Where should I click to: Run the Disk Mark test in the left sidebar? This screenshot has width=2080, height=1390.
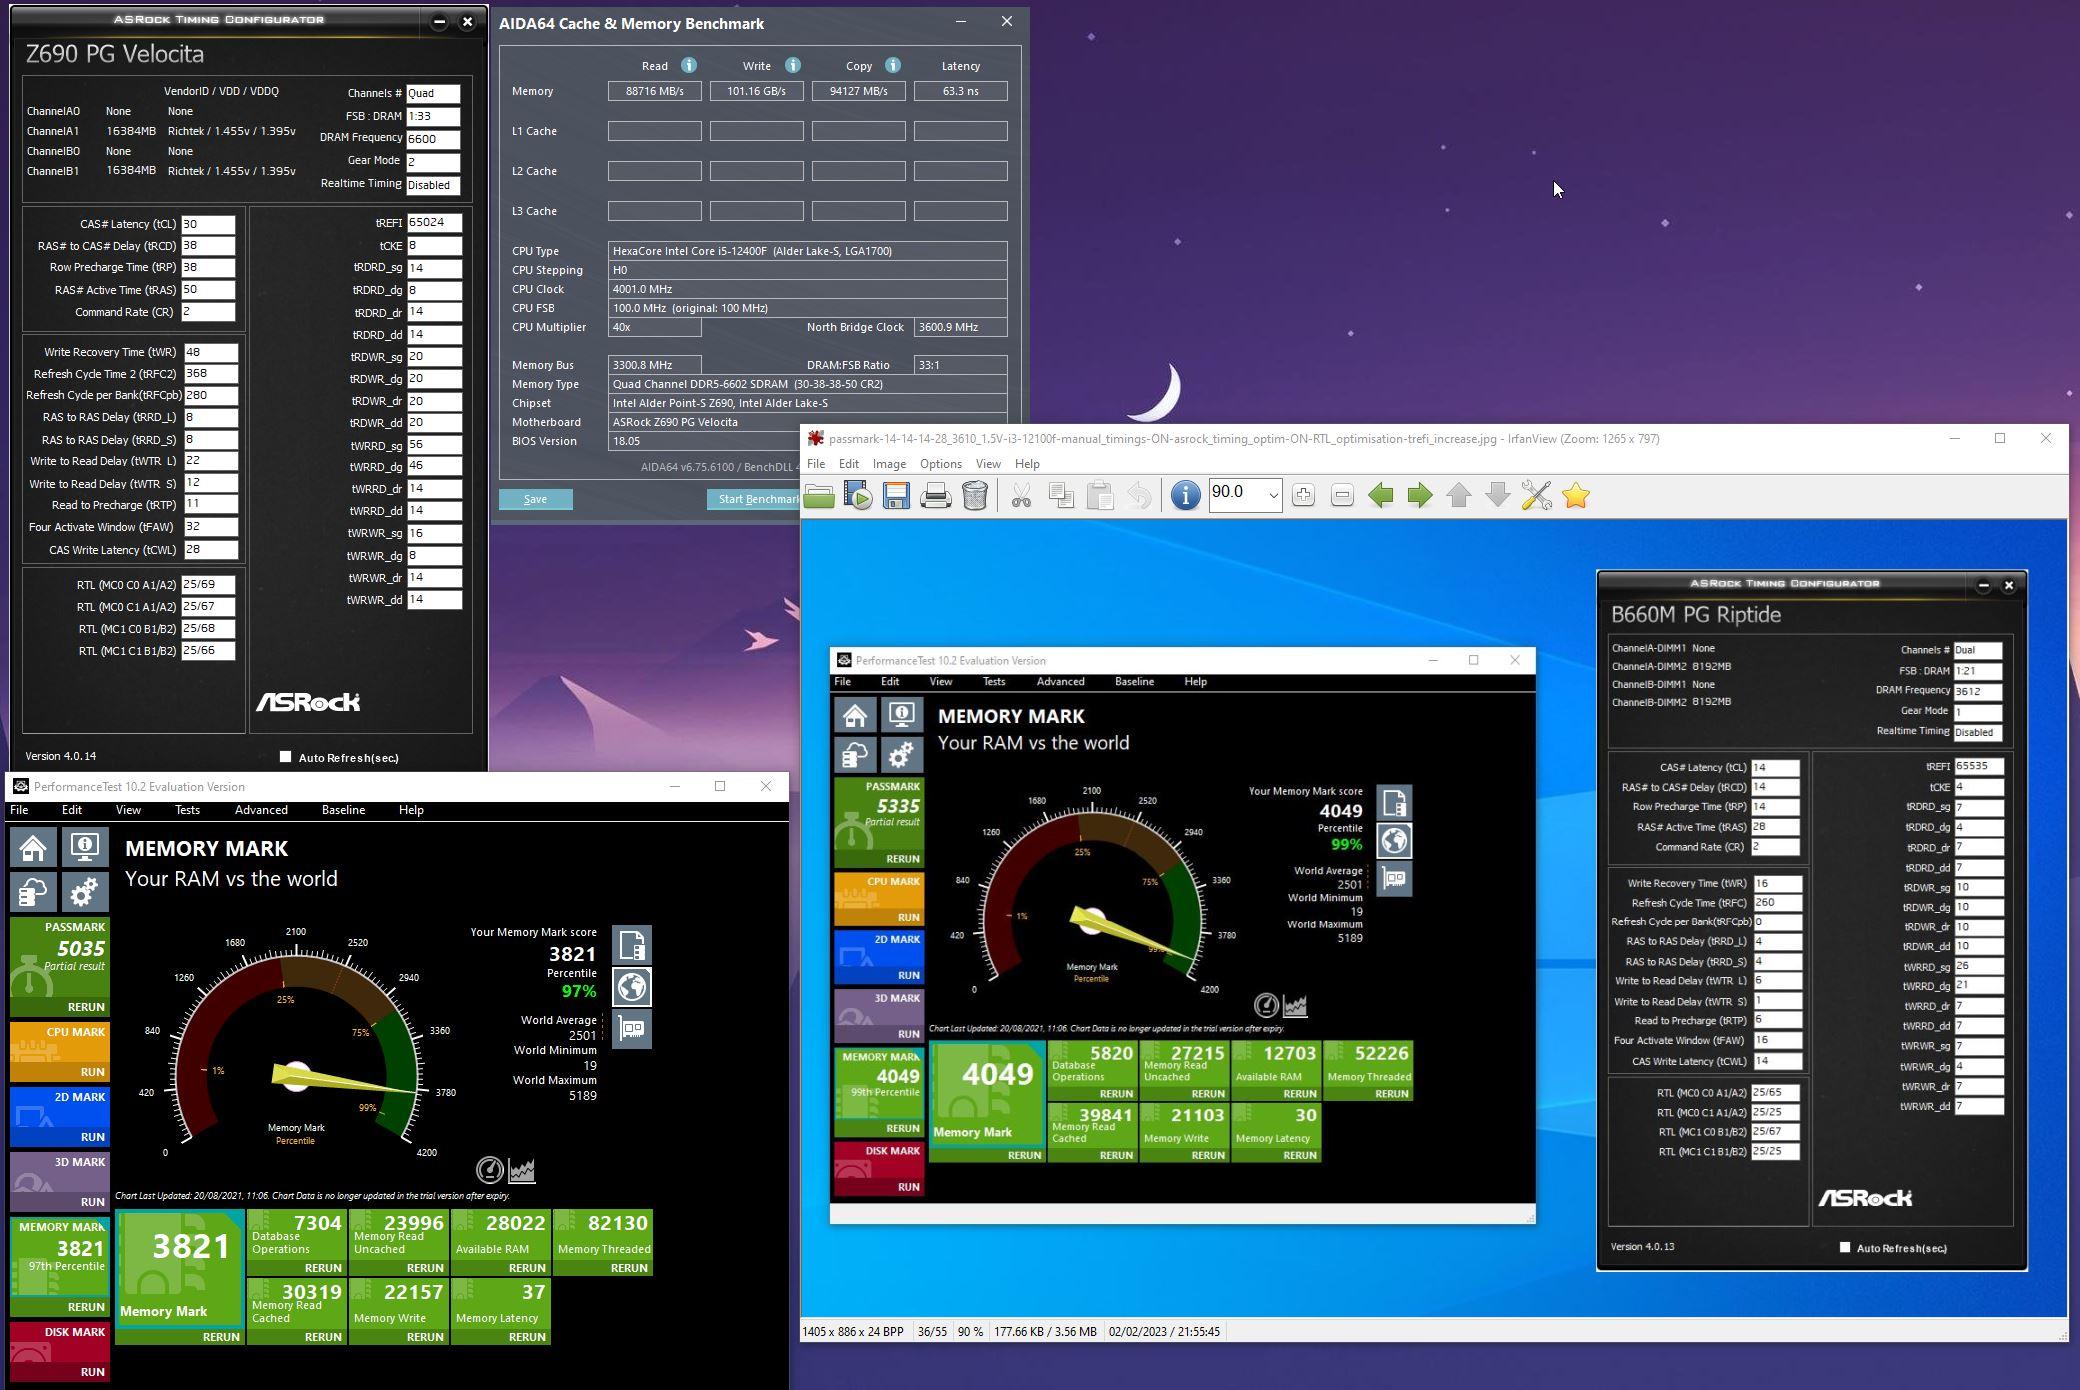pos(93,1372)
